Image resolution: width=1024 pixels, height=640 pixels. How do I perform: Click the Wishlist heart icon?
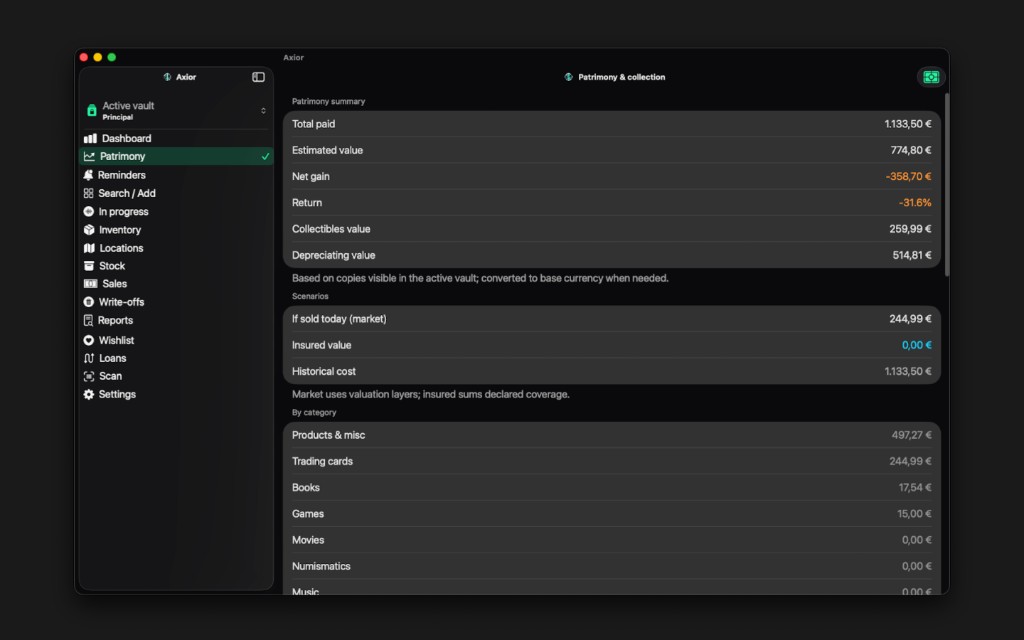click(x=89, y=340)
